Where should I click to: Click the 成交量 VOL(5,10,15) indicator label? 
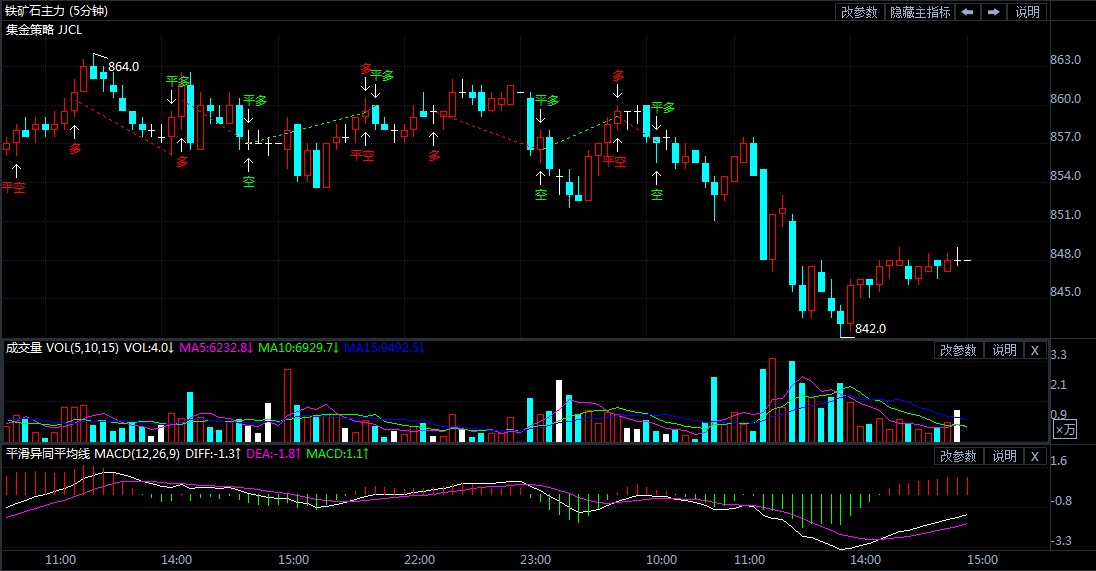point(62,348)
